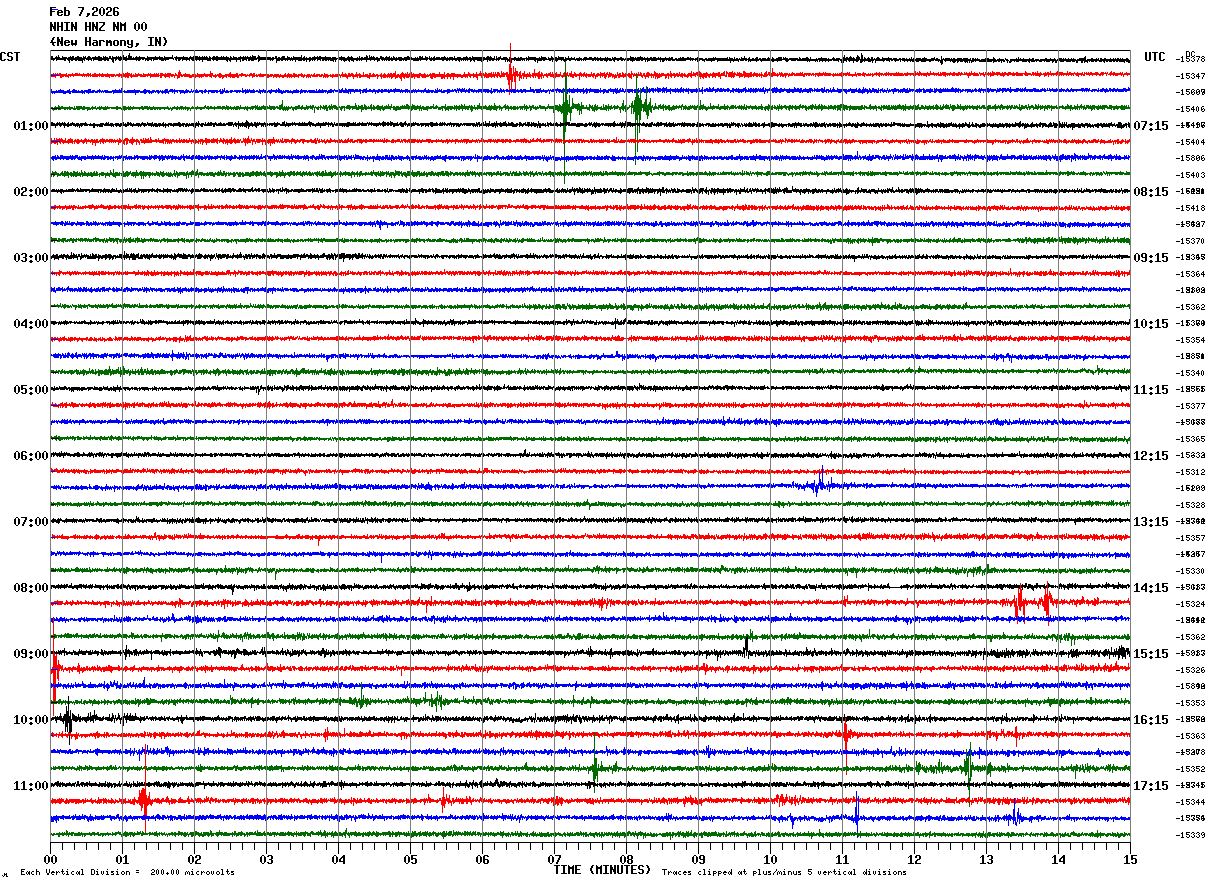Pick minute tick 08 on the time axis
This screenshot has height=886, width=1210.
(626, 859)
